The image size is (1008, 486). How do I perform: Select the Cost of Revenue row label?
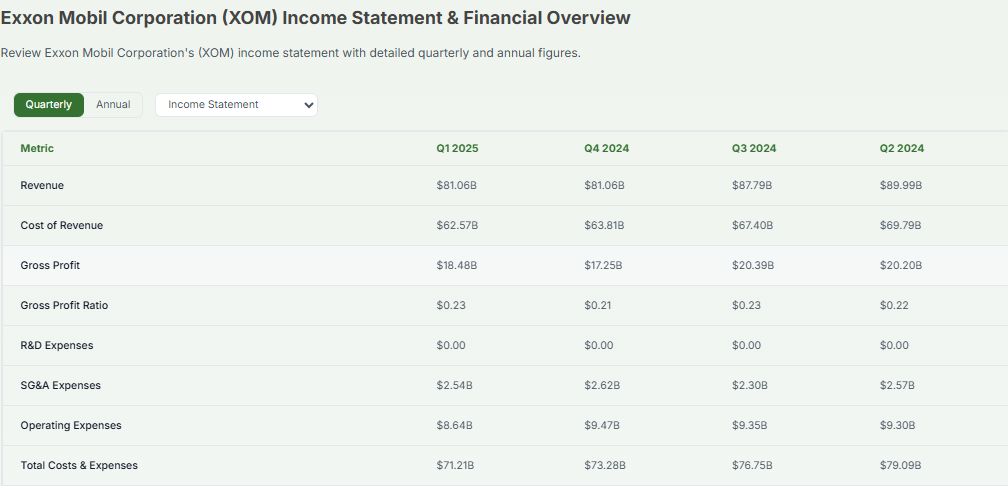click(62, 225)
